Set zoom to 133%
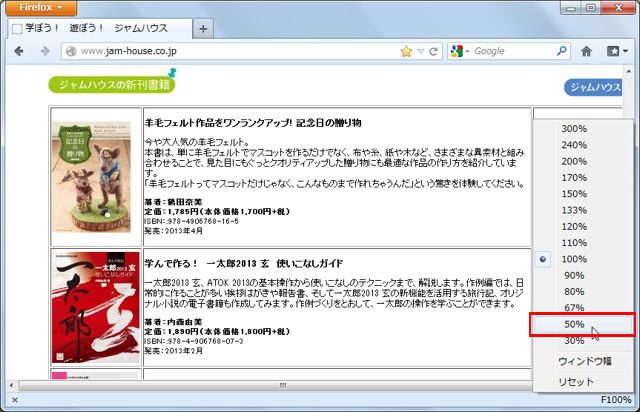Image resolution: width=640 pixels, height=412 pixels. coord(574,210)
